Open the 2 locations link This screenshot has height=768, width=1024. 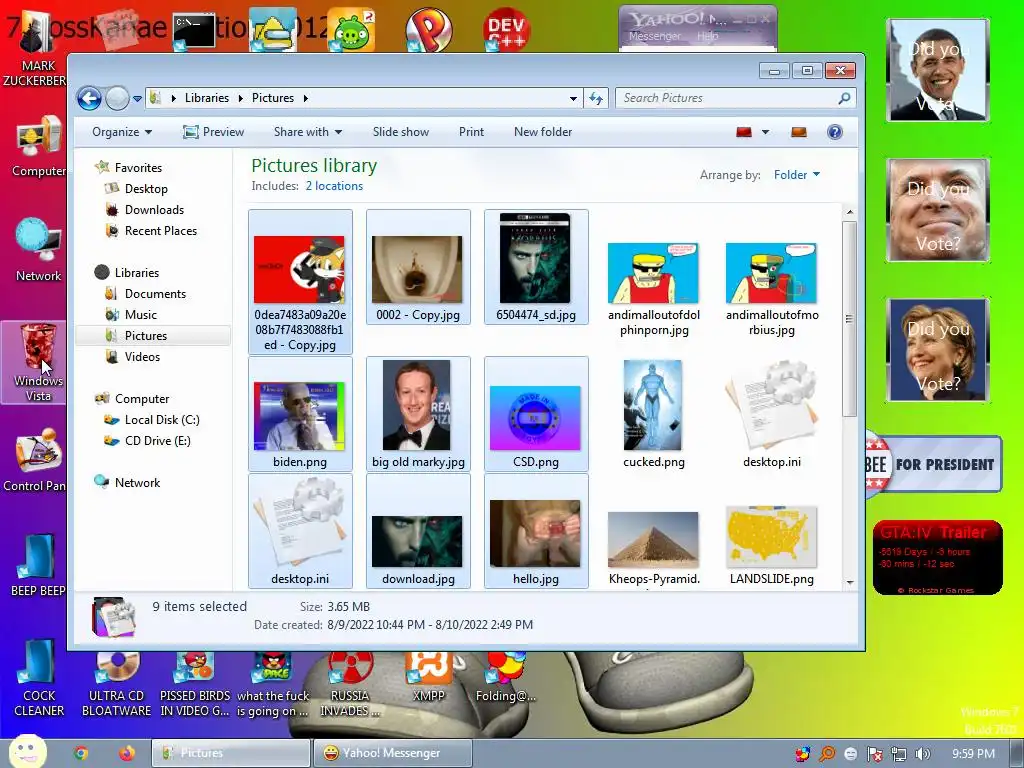click(x=334, y=186)
